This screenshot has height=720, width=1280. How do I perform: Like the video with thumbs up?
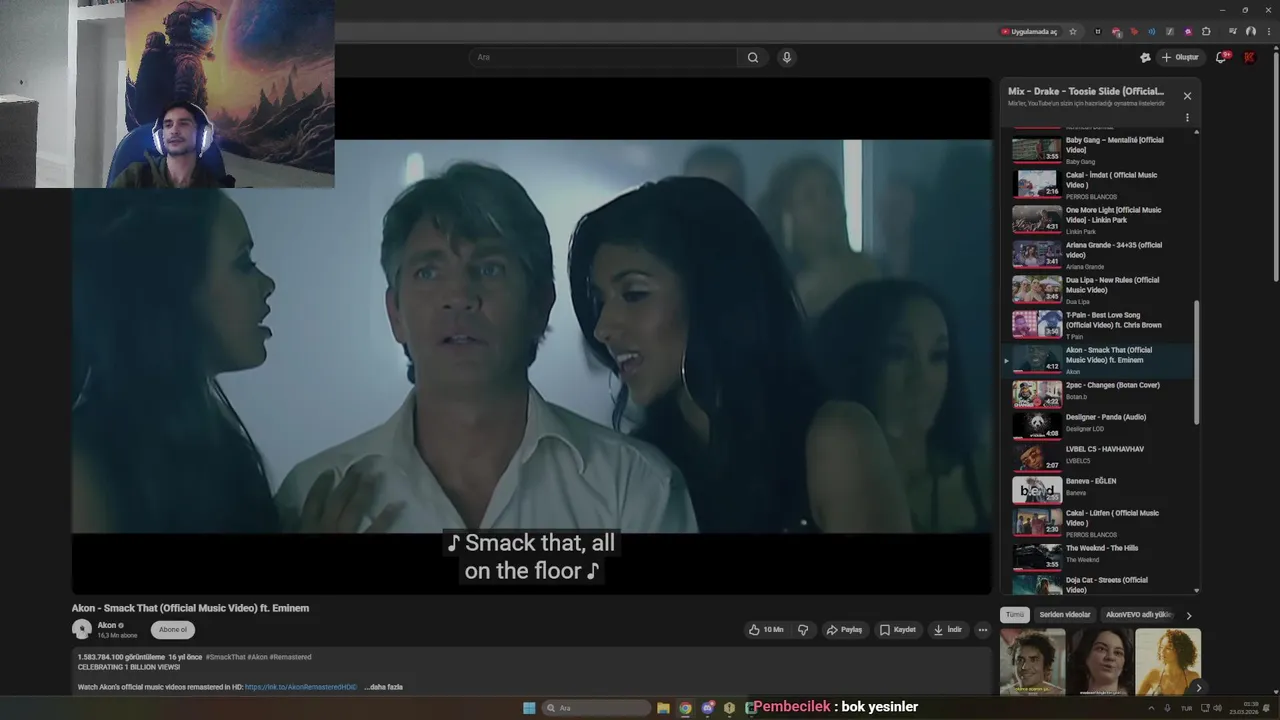click(766, 630)
